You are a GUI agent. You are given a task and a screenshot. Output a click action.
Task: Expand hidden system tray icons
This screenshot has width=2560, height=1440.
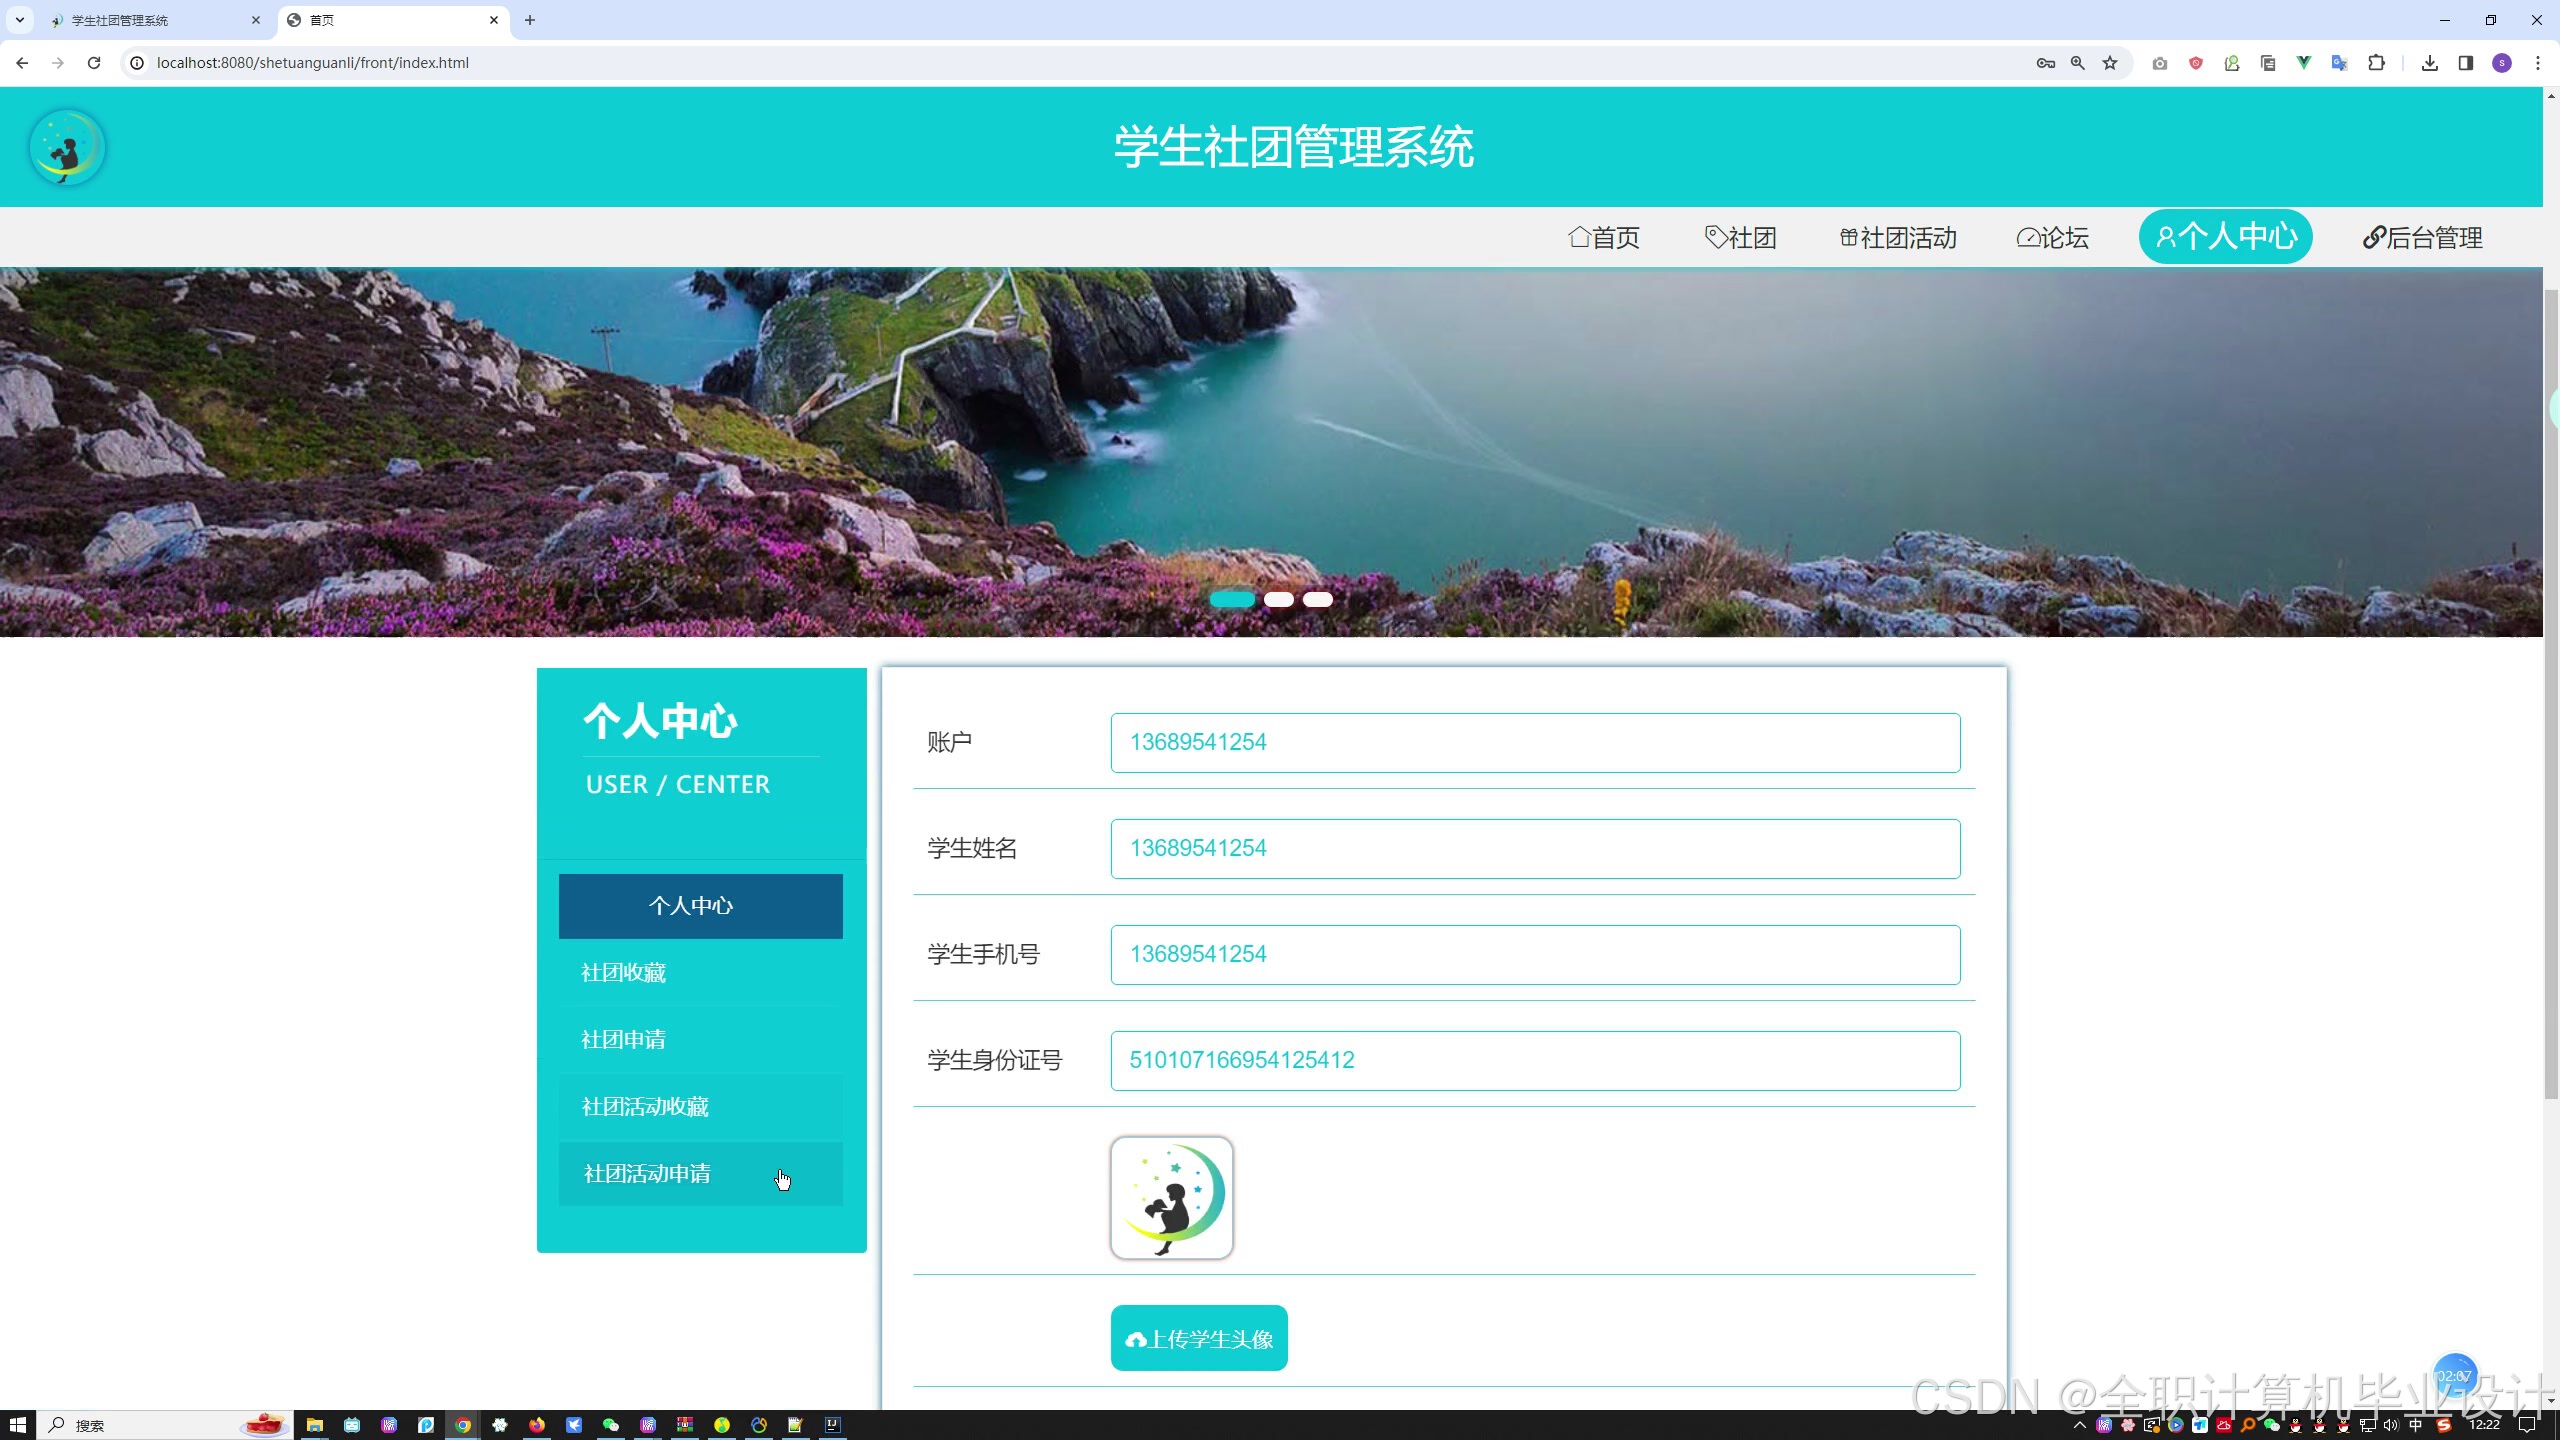click(x=2080, y=1425)
